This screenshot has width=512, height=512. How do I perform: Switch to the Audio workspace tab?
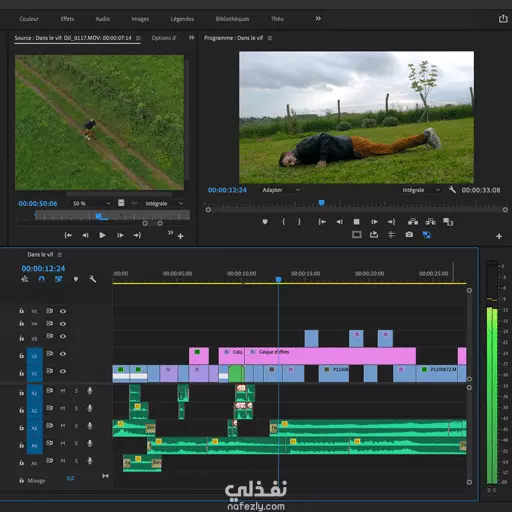pyautogui.click(x=103, y=19)
